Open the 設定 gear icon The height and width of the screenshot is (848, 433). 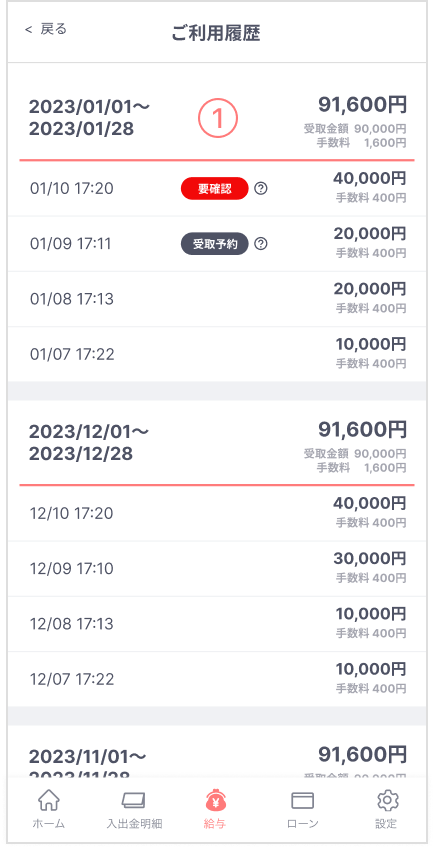387,801
